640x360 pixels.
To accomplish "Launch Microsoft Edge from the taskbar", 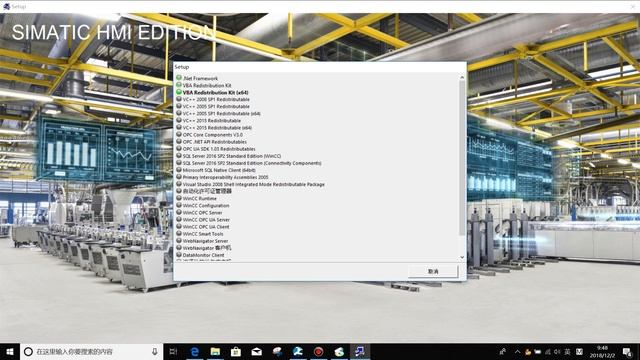I will point(195,351).
